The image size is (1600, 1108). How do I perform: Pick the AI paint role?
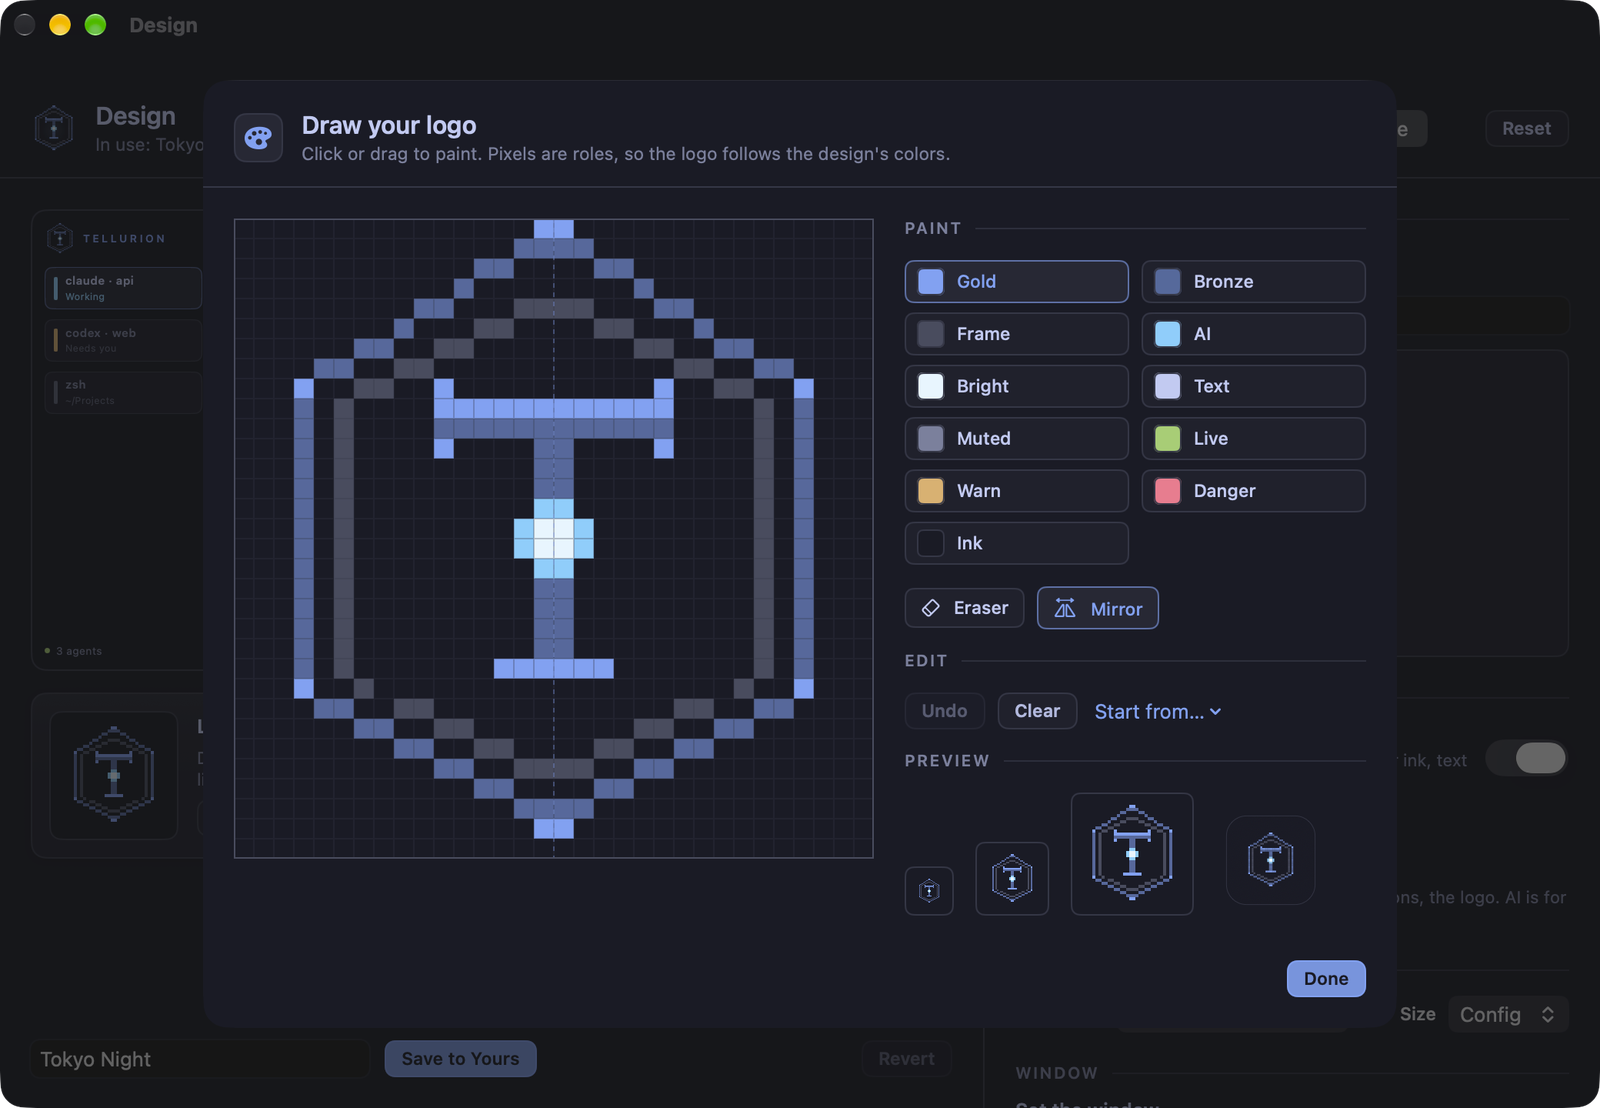(1253, 334)
